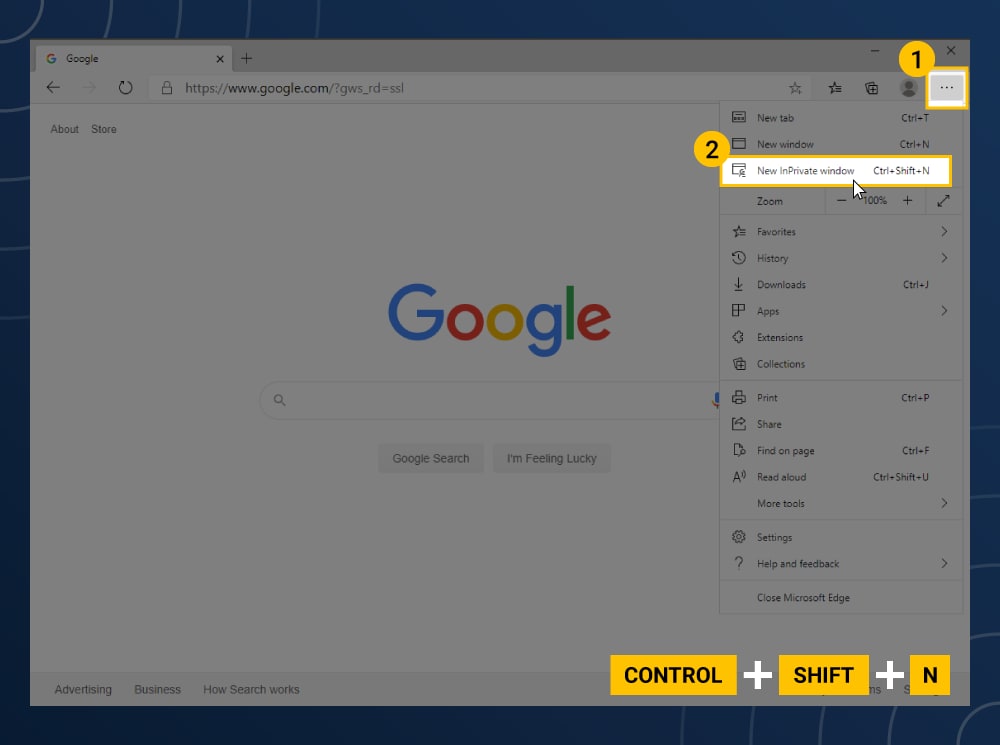The width and height of the screenshot is (1000, 745).
Task: Open Extensions from the menu
Action: tap(841, 337)
